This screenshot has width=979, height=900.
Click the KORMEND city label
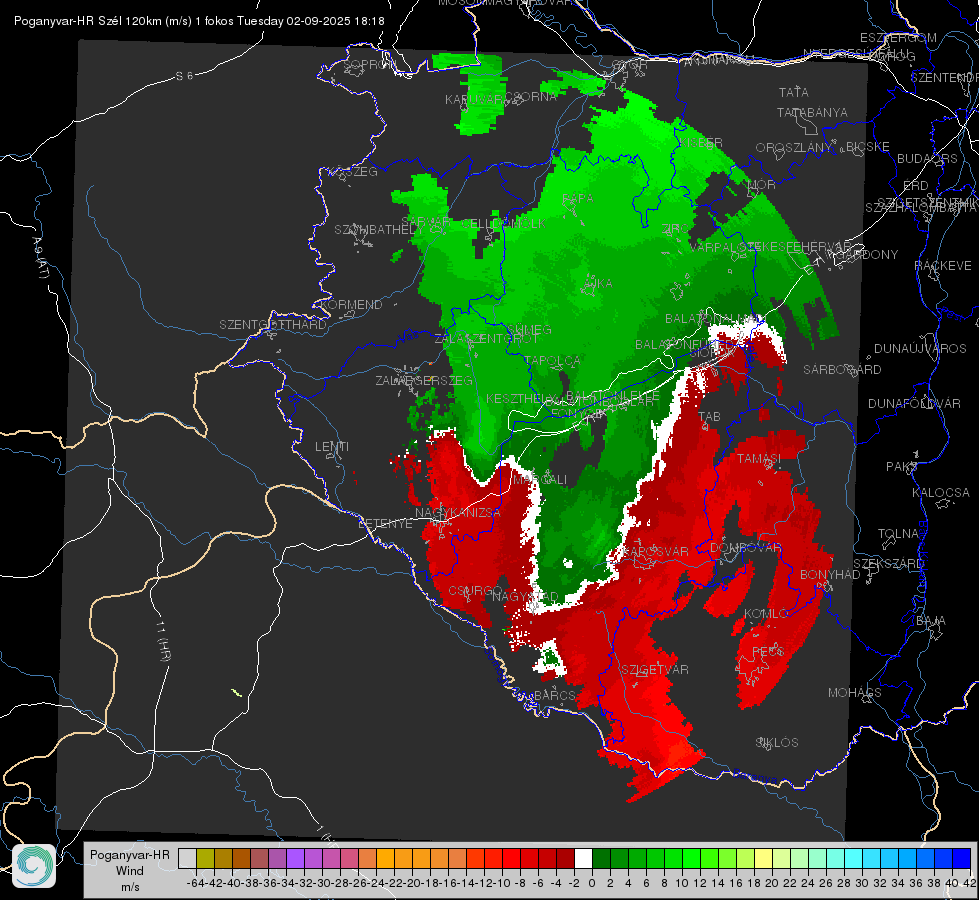coord(352,304)
